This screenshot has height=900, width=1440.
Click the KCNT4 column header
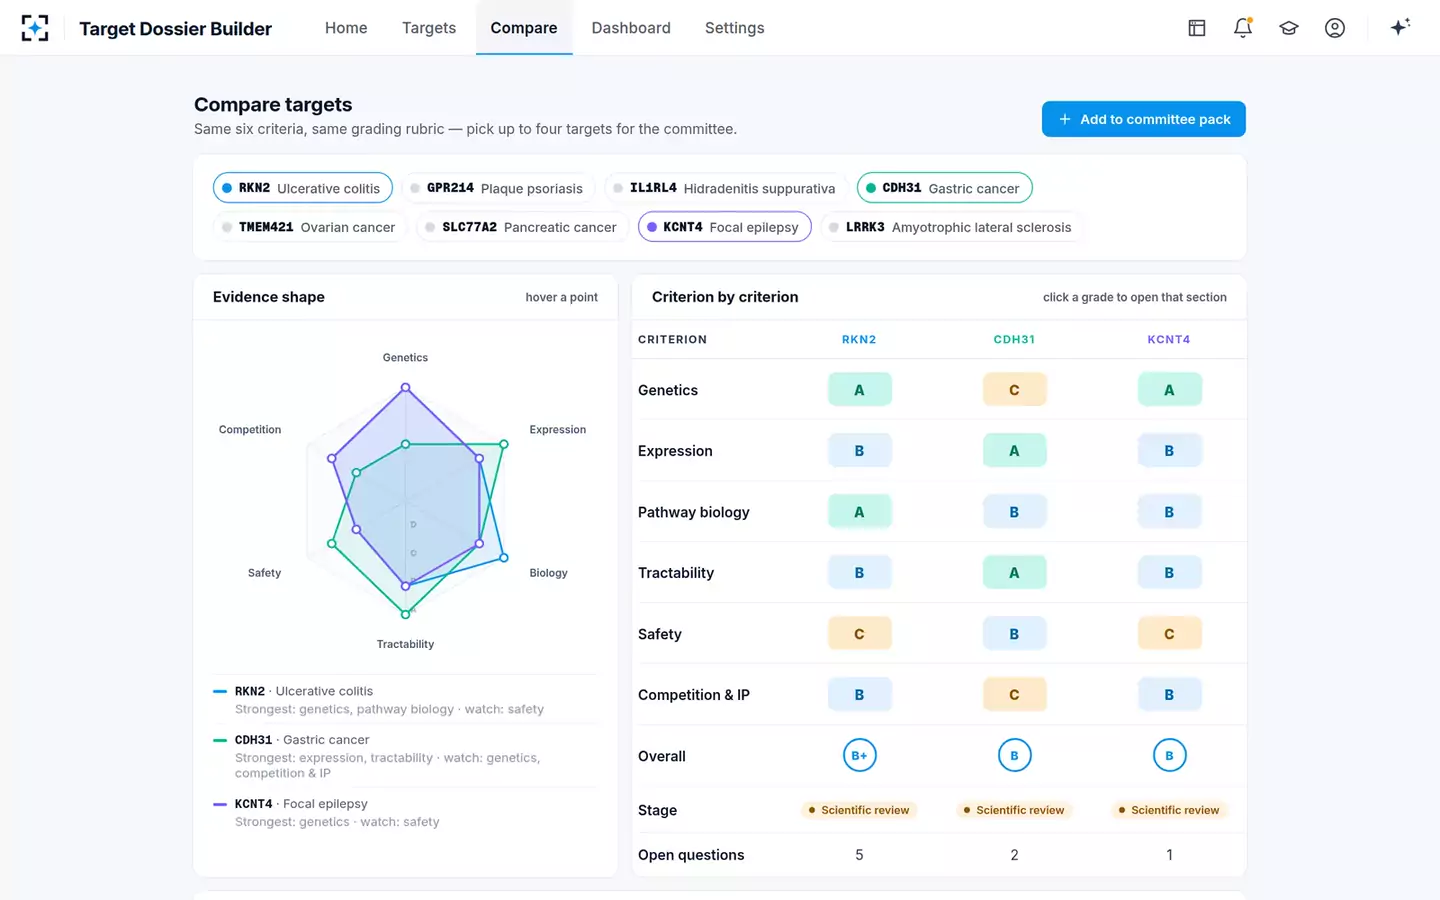pos(1169,340)
